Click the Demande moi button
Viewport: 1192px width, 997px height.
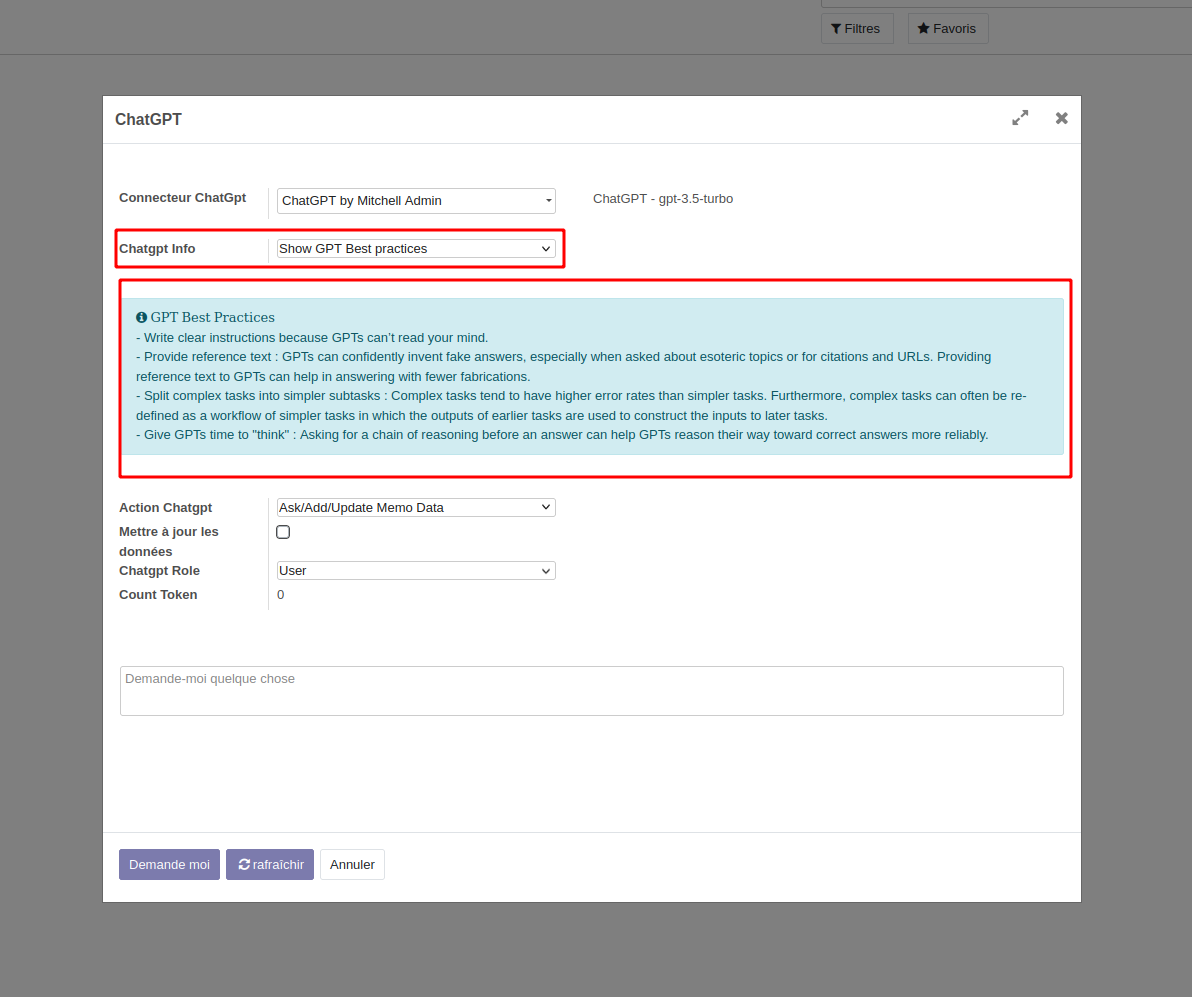click(170, 865)
